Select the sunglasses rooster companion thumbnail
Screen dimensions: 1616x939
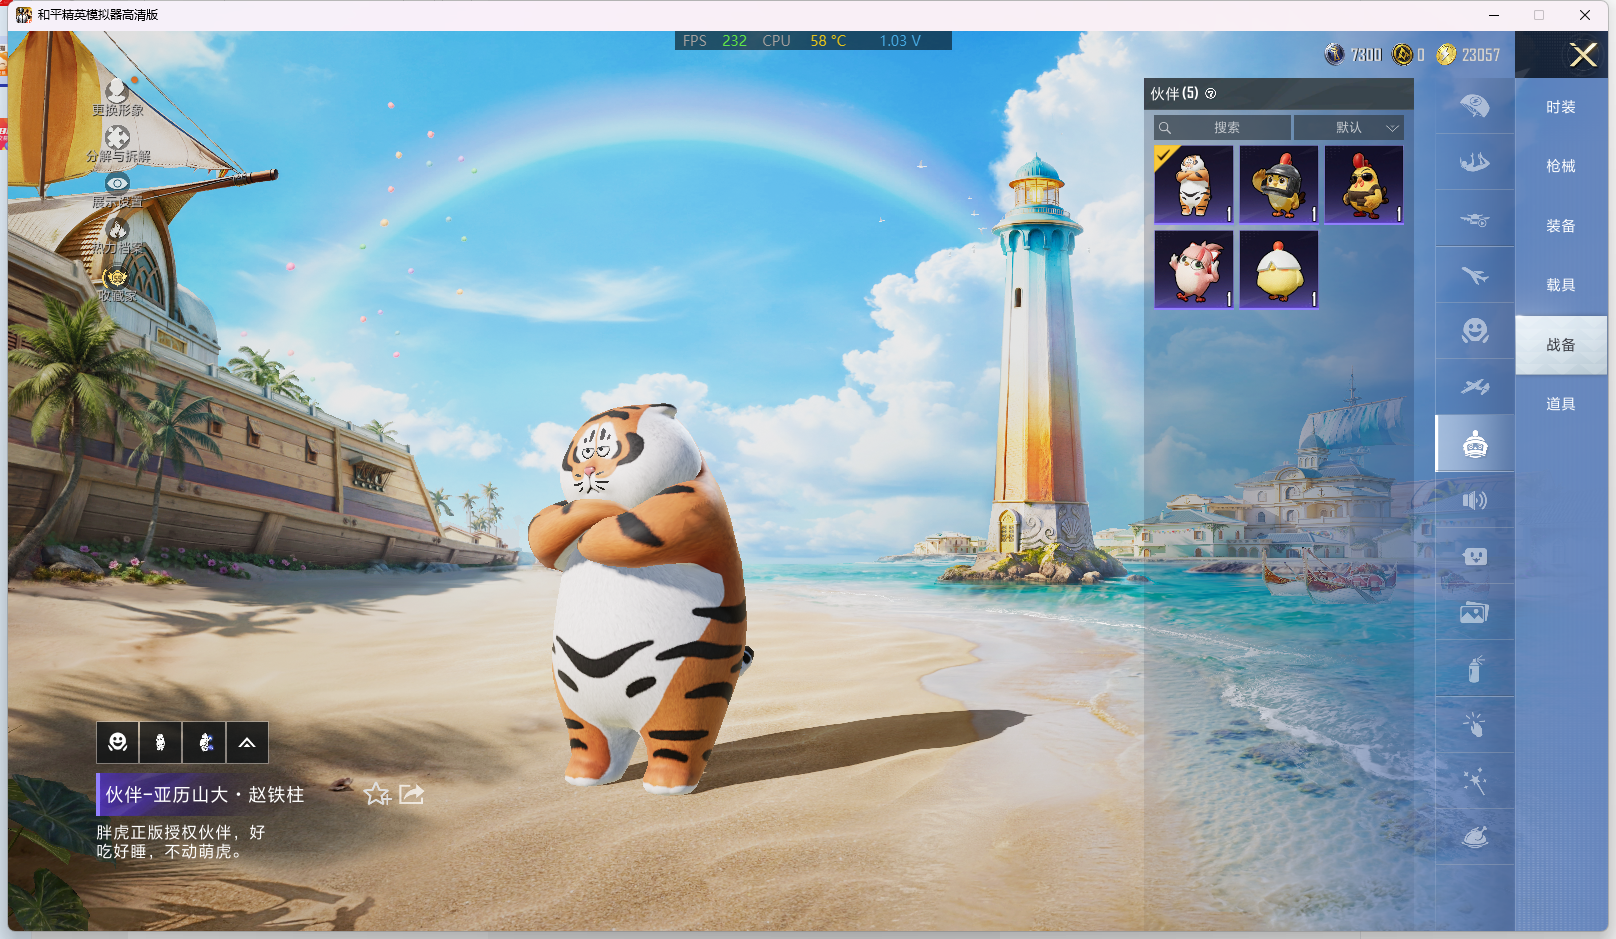pyautogui.click(x=1364, y=184)
